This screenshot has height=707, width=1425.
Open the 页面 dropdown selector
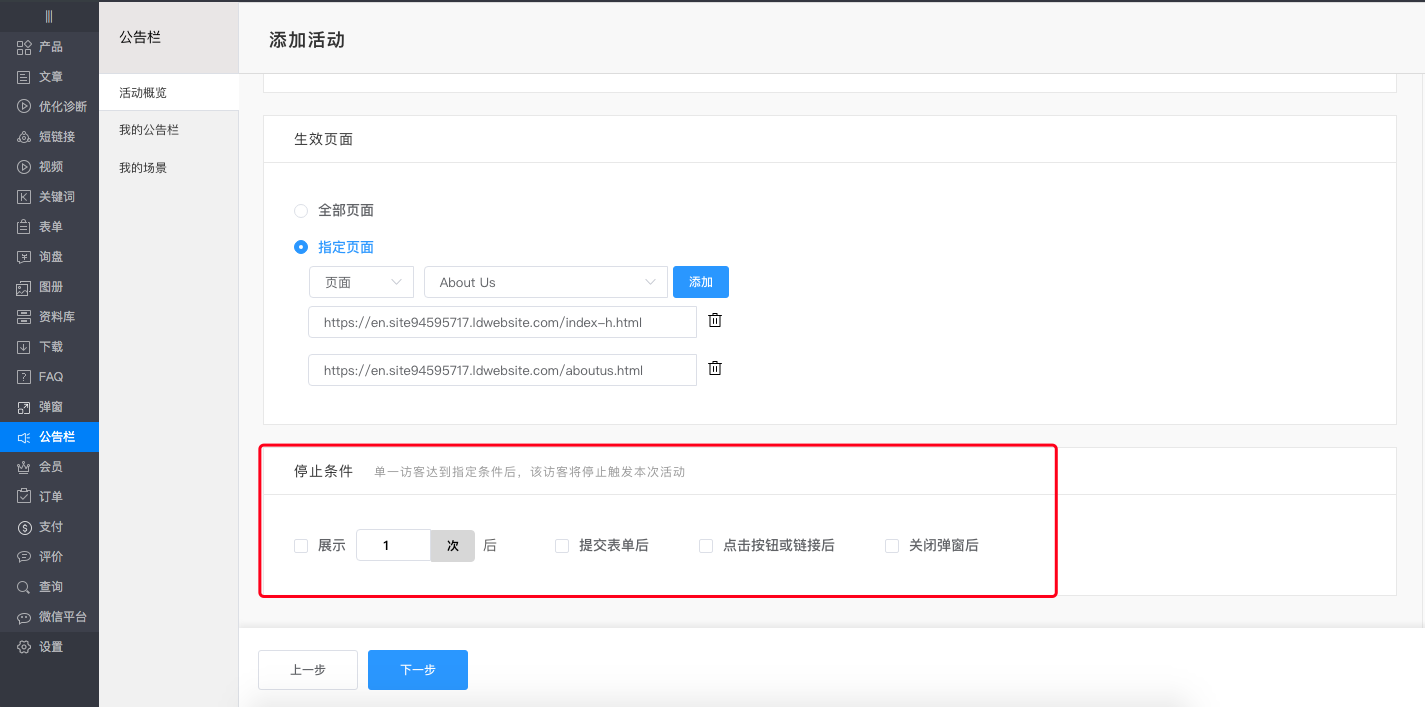tap(361, 282)
